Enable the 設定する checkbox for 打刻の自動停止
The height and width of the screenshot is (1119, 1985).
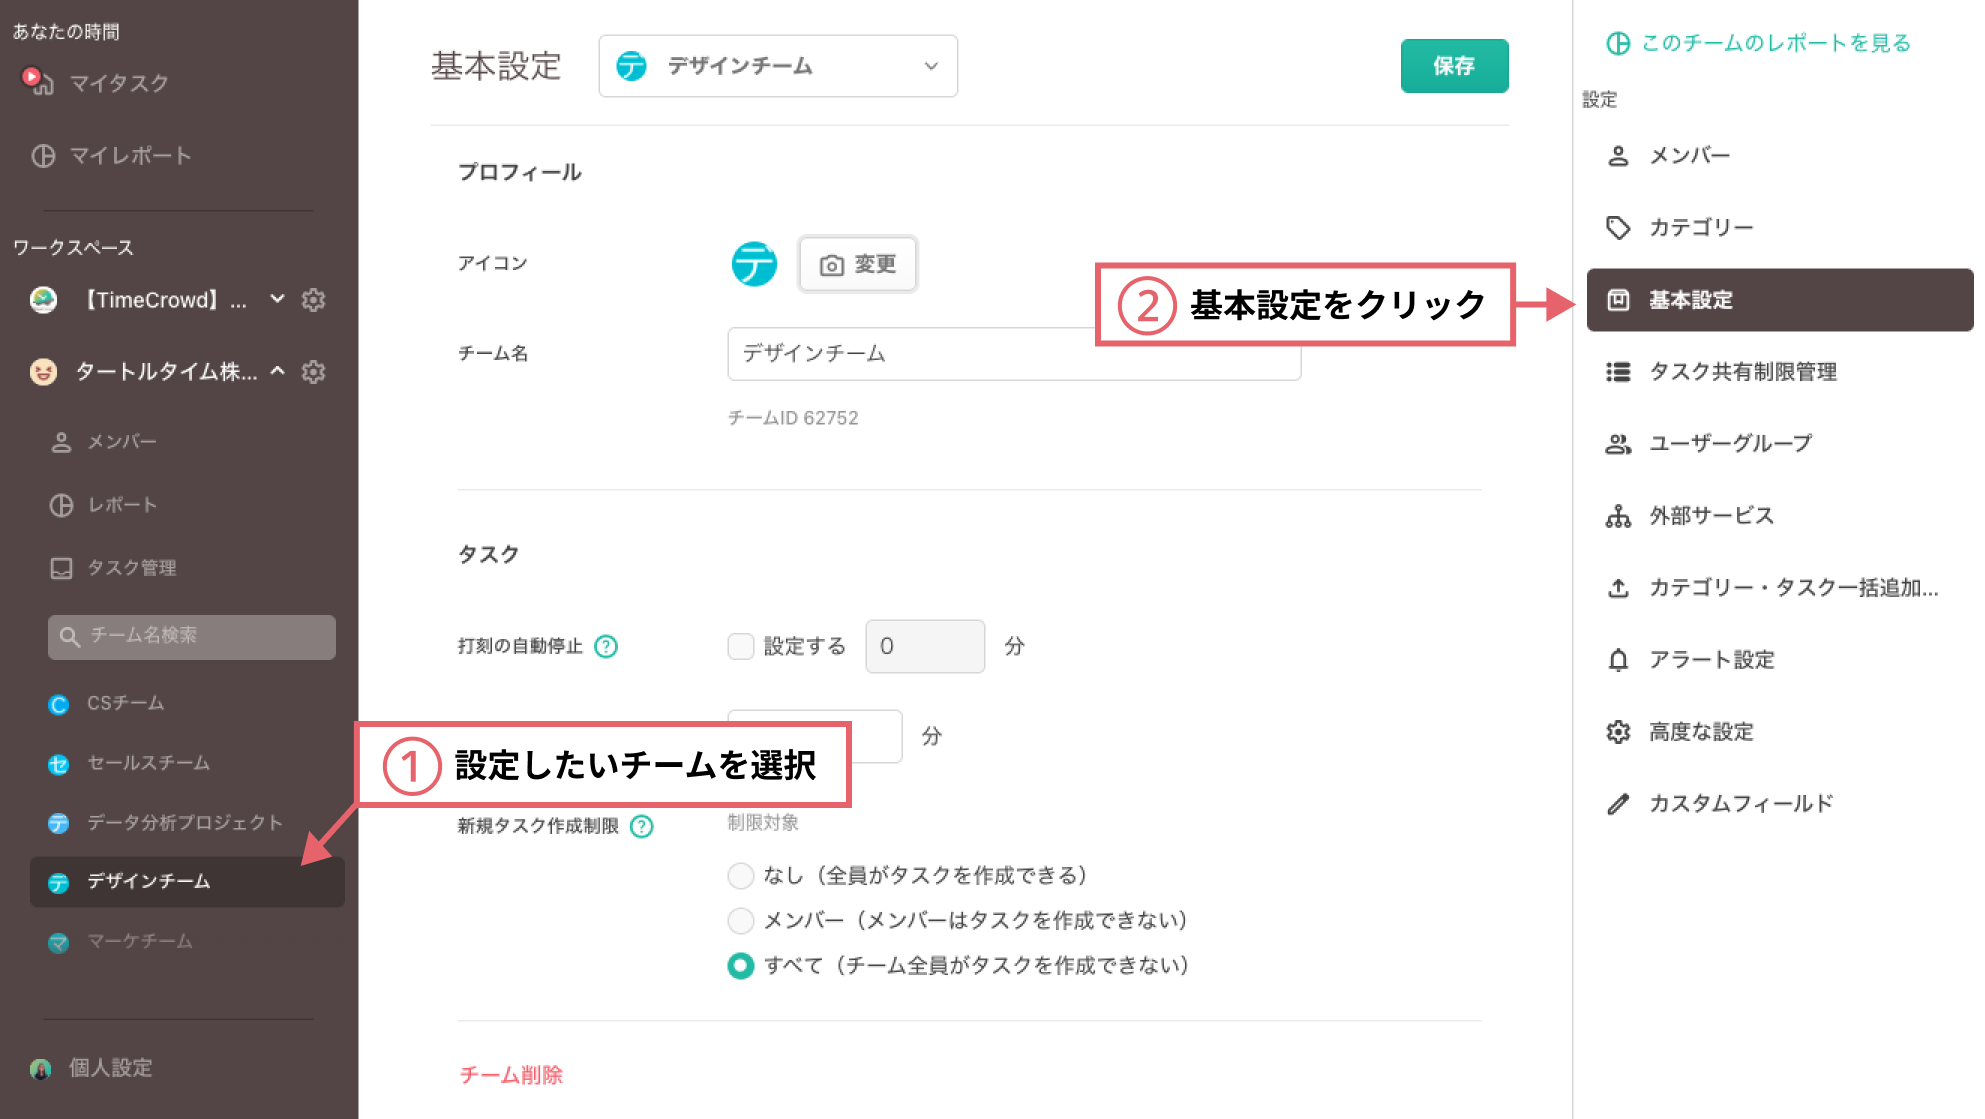coord(740,646)
